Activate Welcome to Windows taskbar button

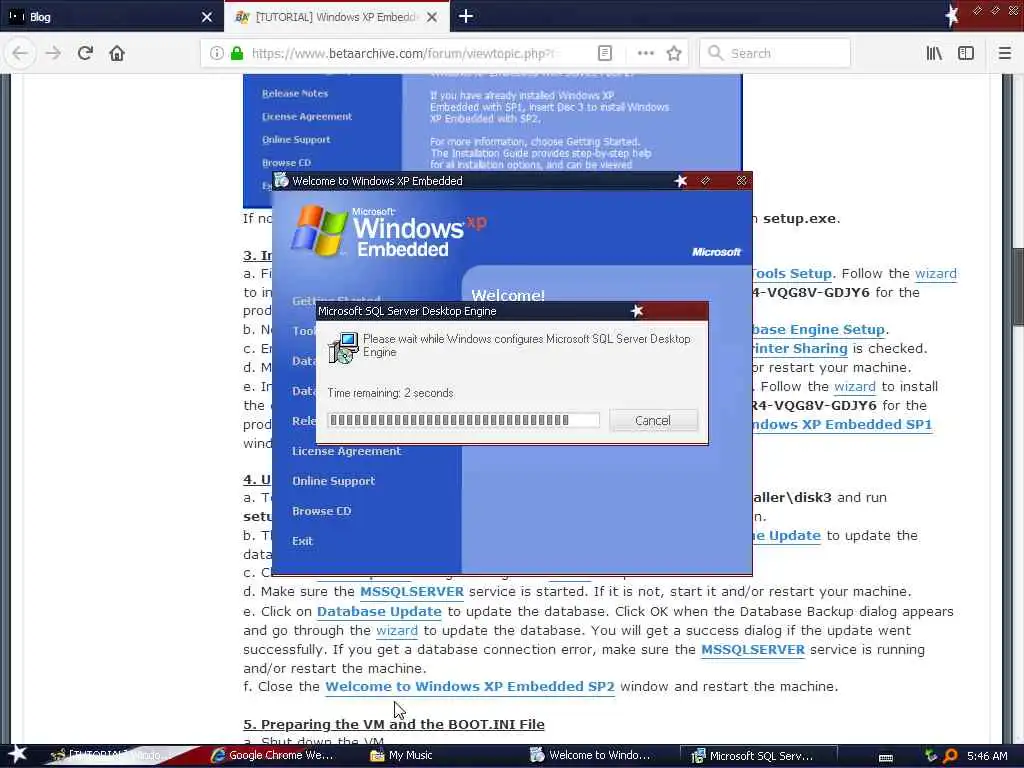[x=591, y=755]
